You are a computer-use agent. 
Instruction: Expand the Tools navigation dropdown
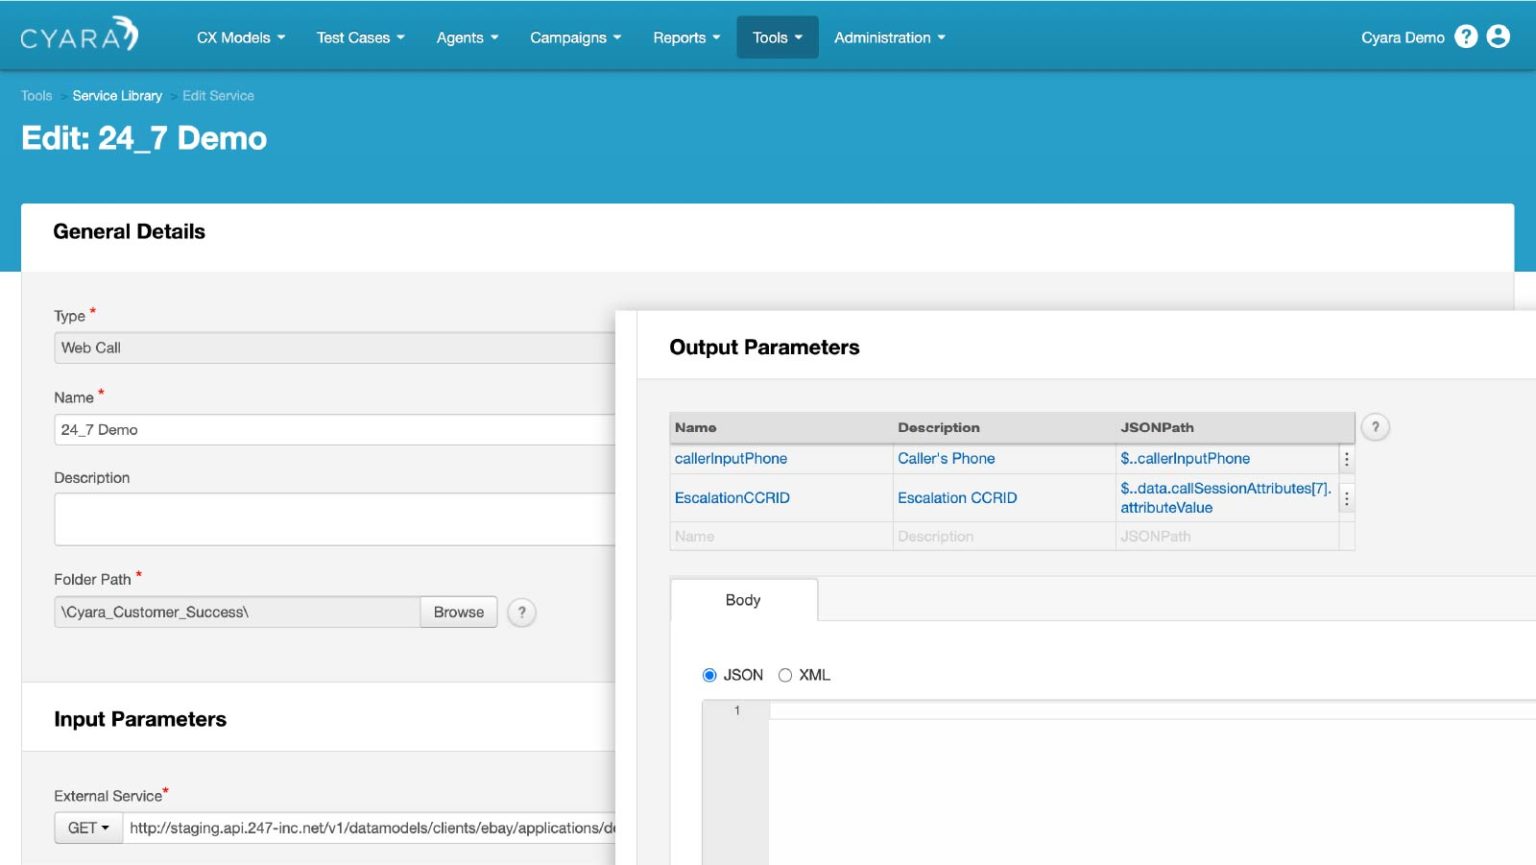click(x=777, y=37)
